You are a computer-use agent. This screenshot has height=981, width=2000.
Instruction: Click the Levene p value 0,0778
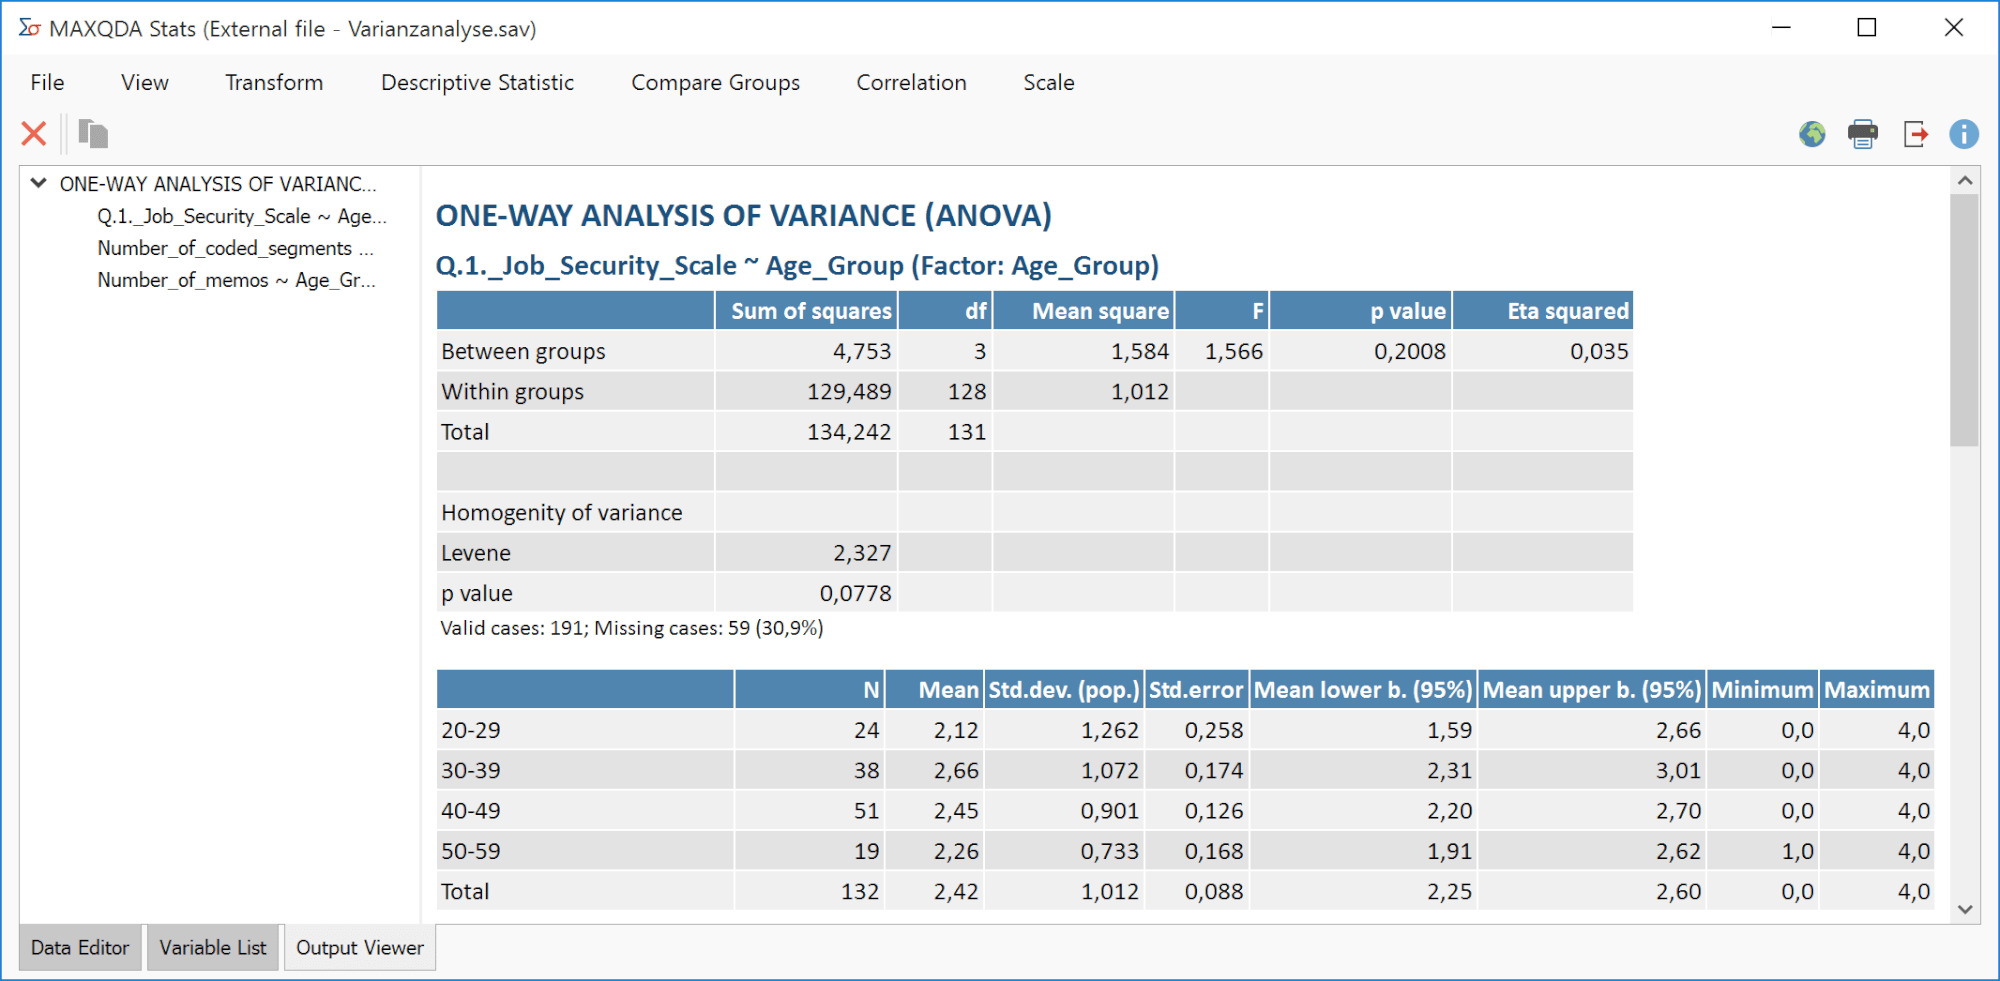pyautogui.click(x=855, y=593)
